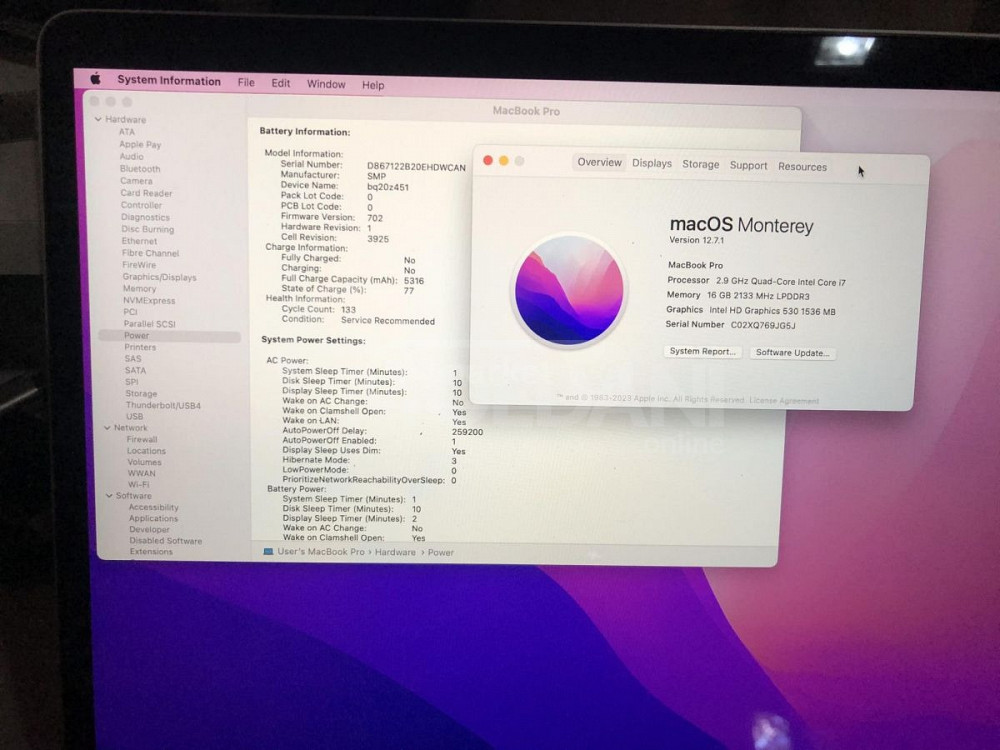Click the System Report button

click(x=704, y=352)
